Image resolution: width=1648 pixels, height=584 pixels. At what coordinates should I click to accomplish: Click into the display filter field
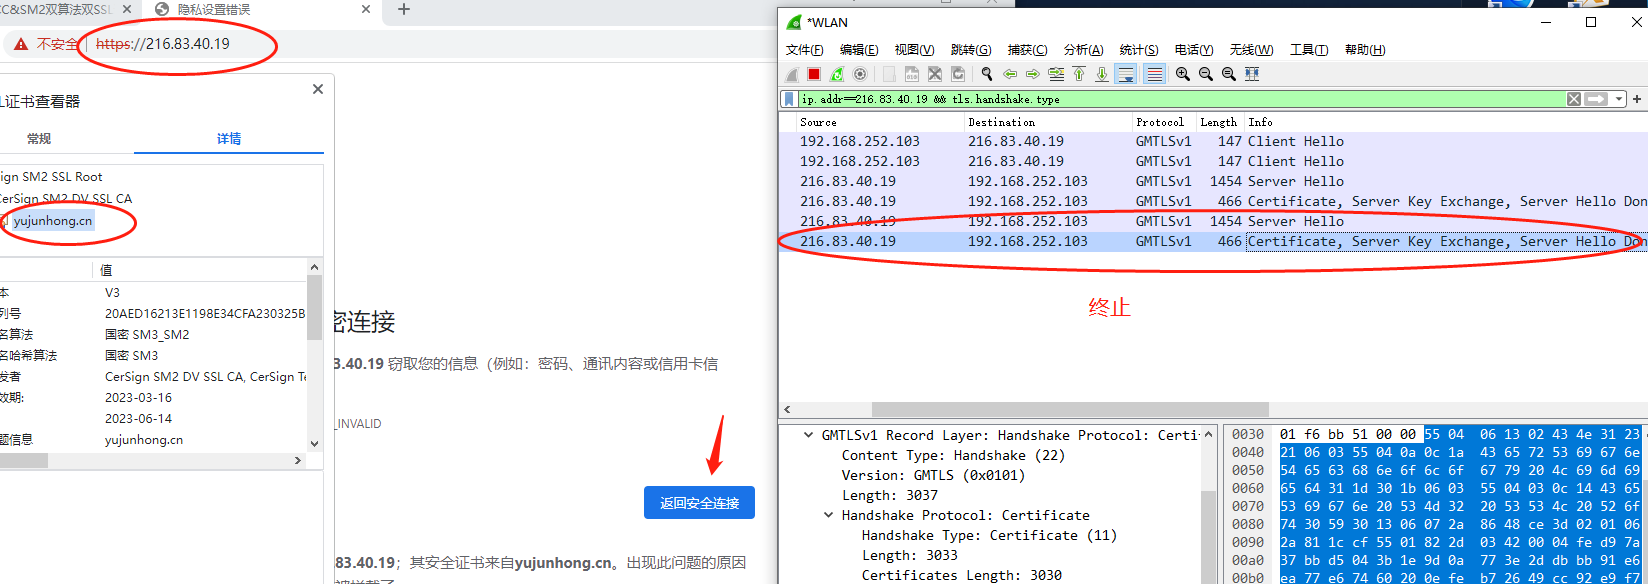click(1150, 99)
